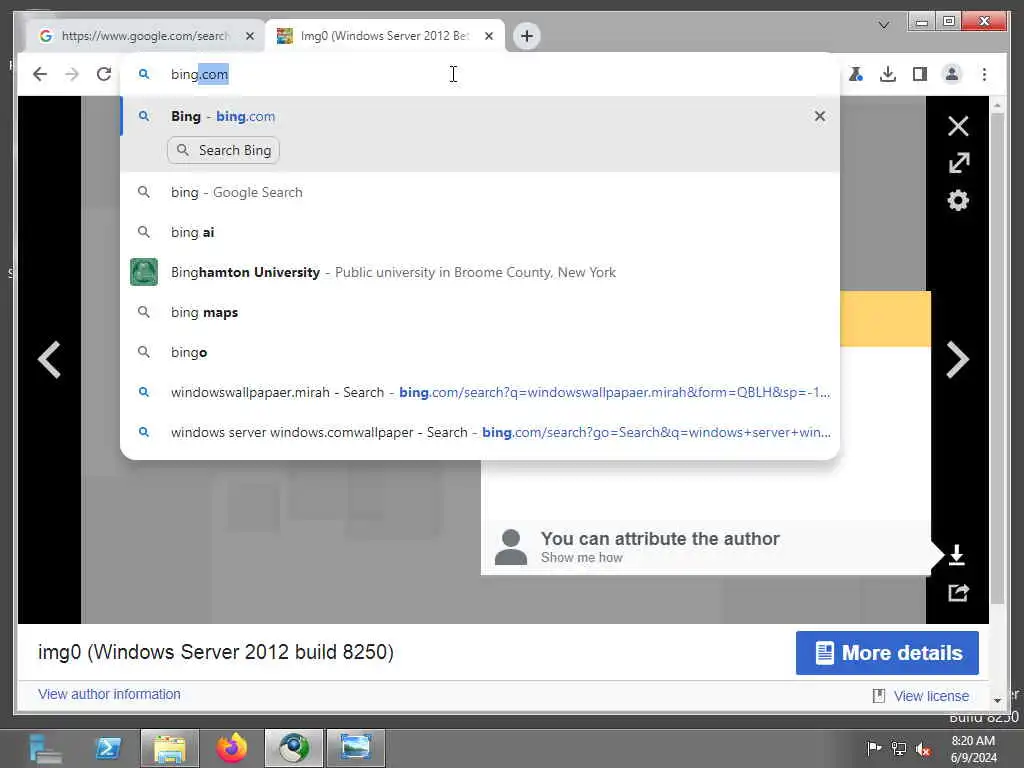The height and width of the screenshot is (768, 1024).
Task: Open View author information link
Action: [x=109, y=694]
